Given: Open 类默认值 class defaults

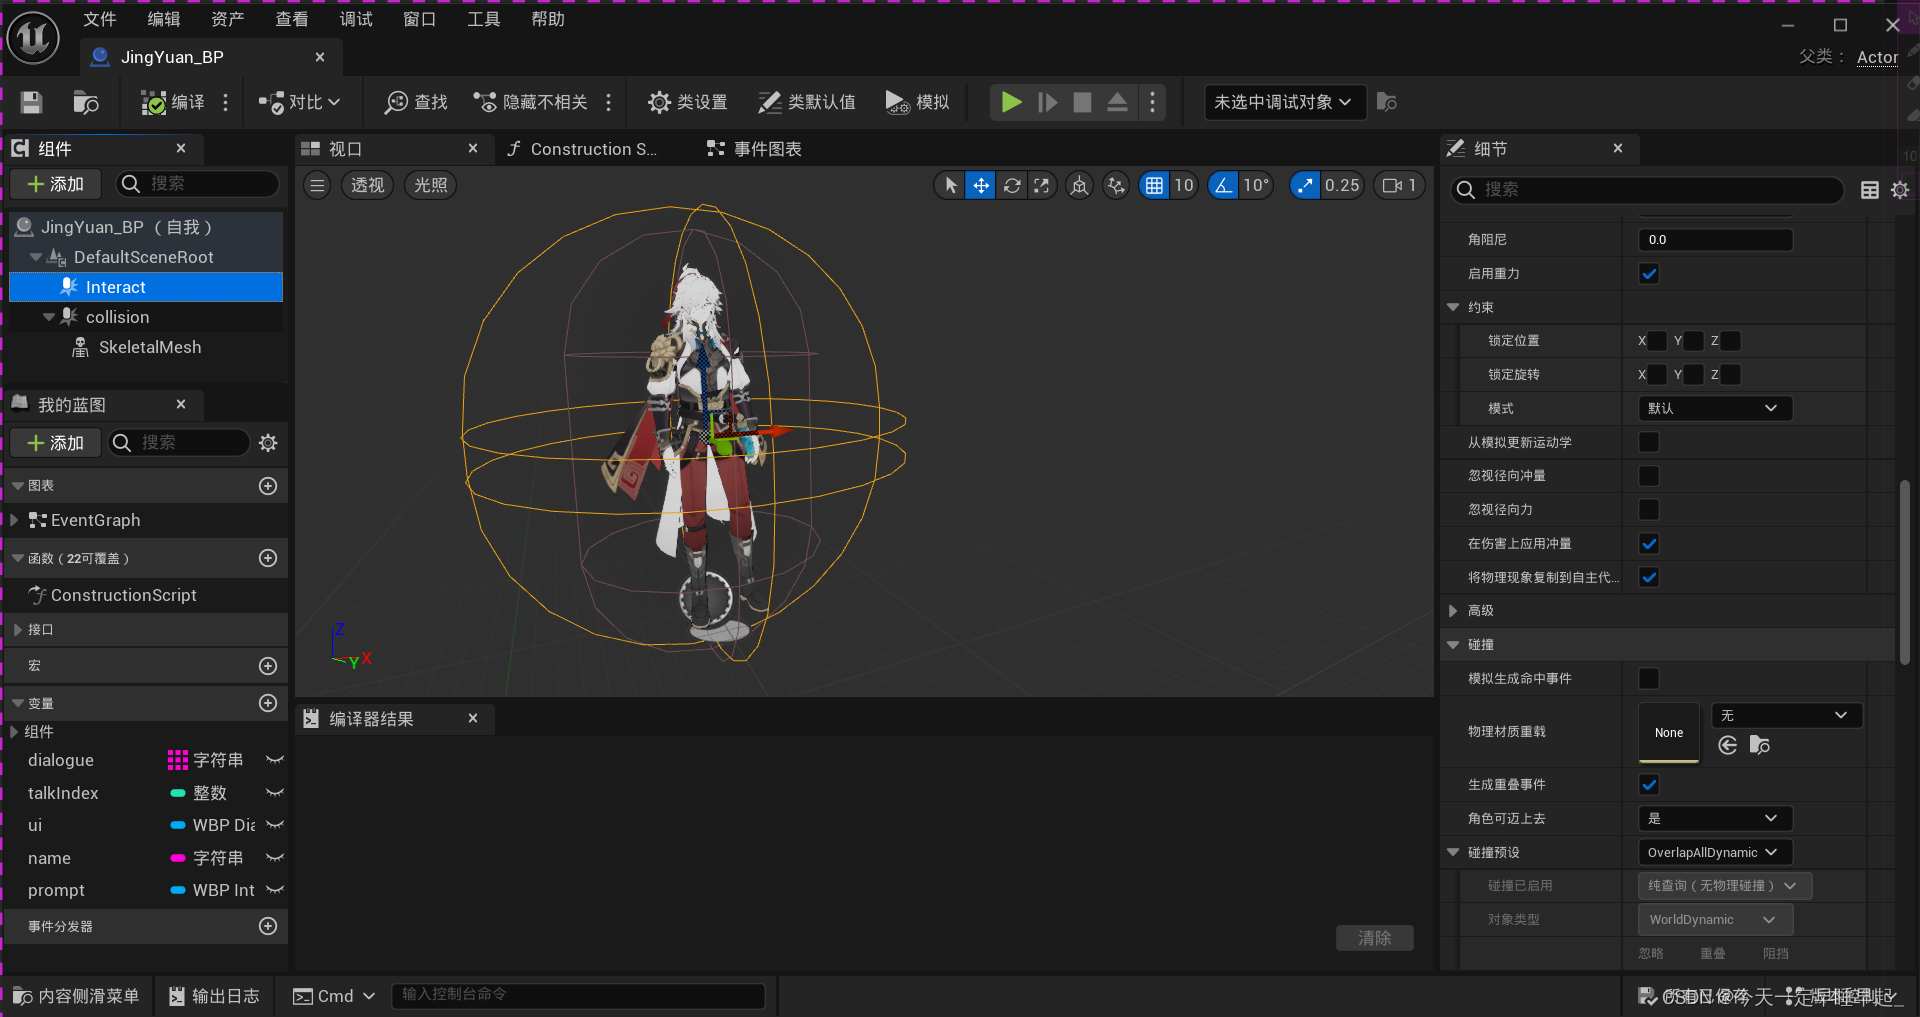Looking at the screenshot, I should tap(807, 102).
